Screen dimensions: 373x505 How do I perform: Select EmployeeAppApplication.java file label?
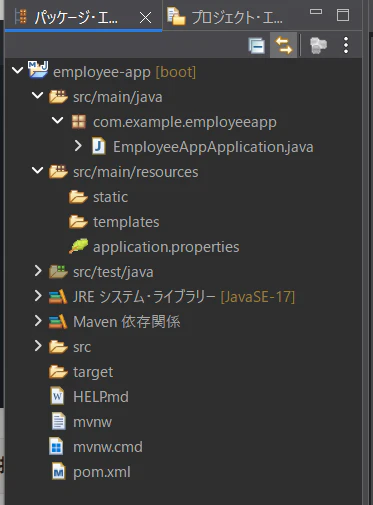click(213, 147)
